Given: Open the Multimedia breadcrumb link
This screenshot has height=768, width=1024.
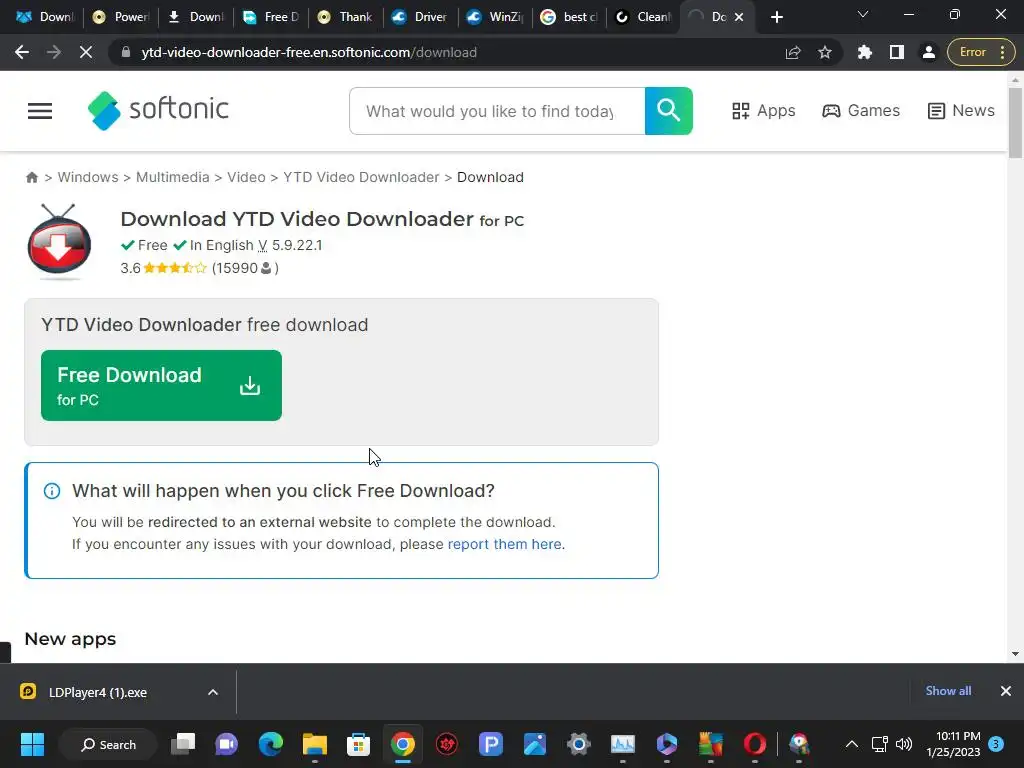Looking at the screenshot, I should click(x=172, y=178).
